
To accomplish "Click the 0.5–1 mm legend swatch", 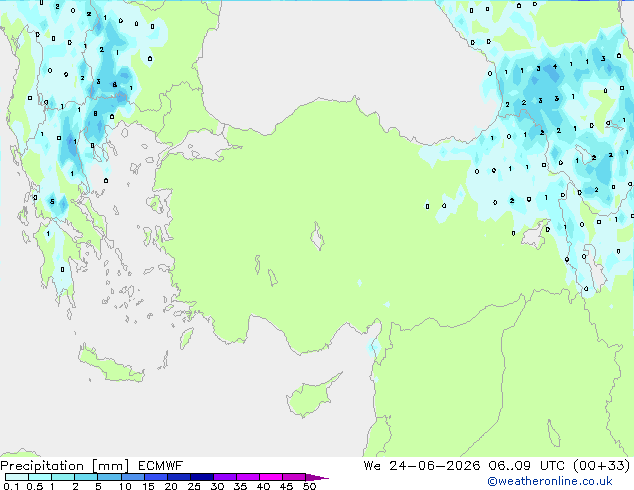I will click(40, 477).
